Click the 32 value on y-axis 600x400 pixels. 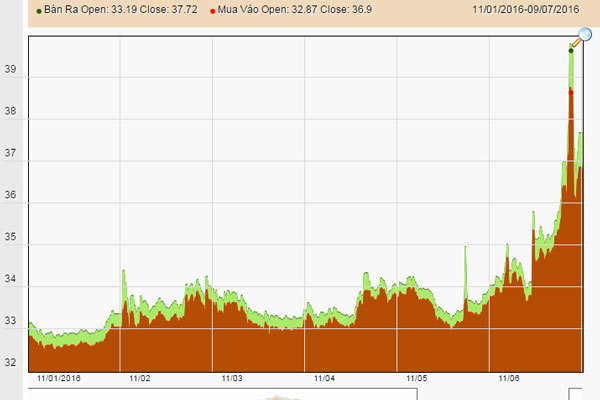(13, 363)
